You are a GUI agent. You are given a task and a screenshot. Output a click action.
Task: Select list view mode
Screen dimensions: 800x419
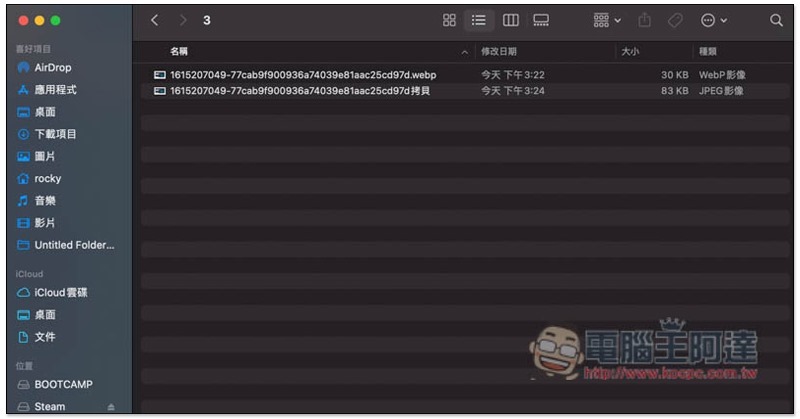click(479, 20)
